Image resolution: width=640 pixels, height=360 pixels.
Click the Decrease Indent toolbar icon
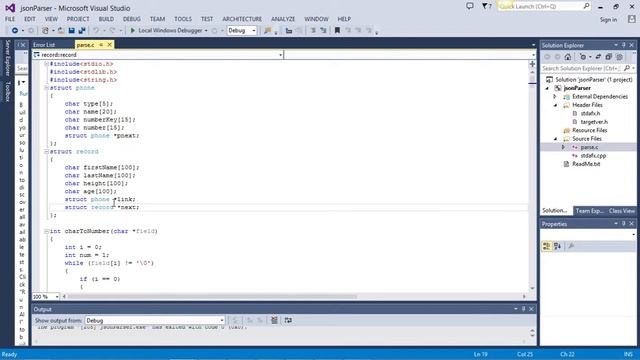tap(289, 31)
